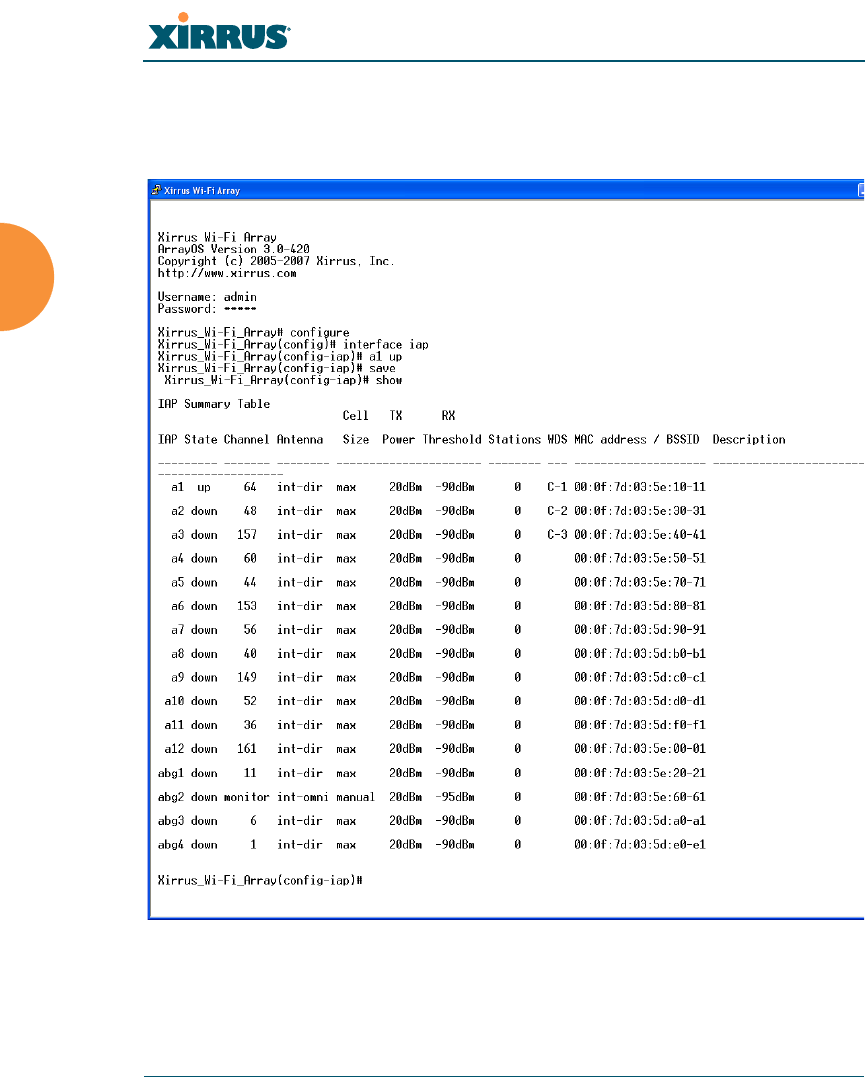Click the 'show' command line
Viewport: 865px width, 1077px height.
tap(283, 381)
